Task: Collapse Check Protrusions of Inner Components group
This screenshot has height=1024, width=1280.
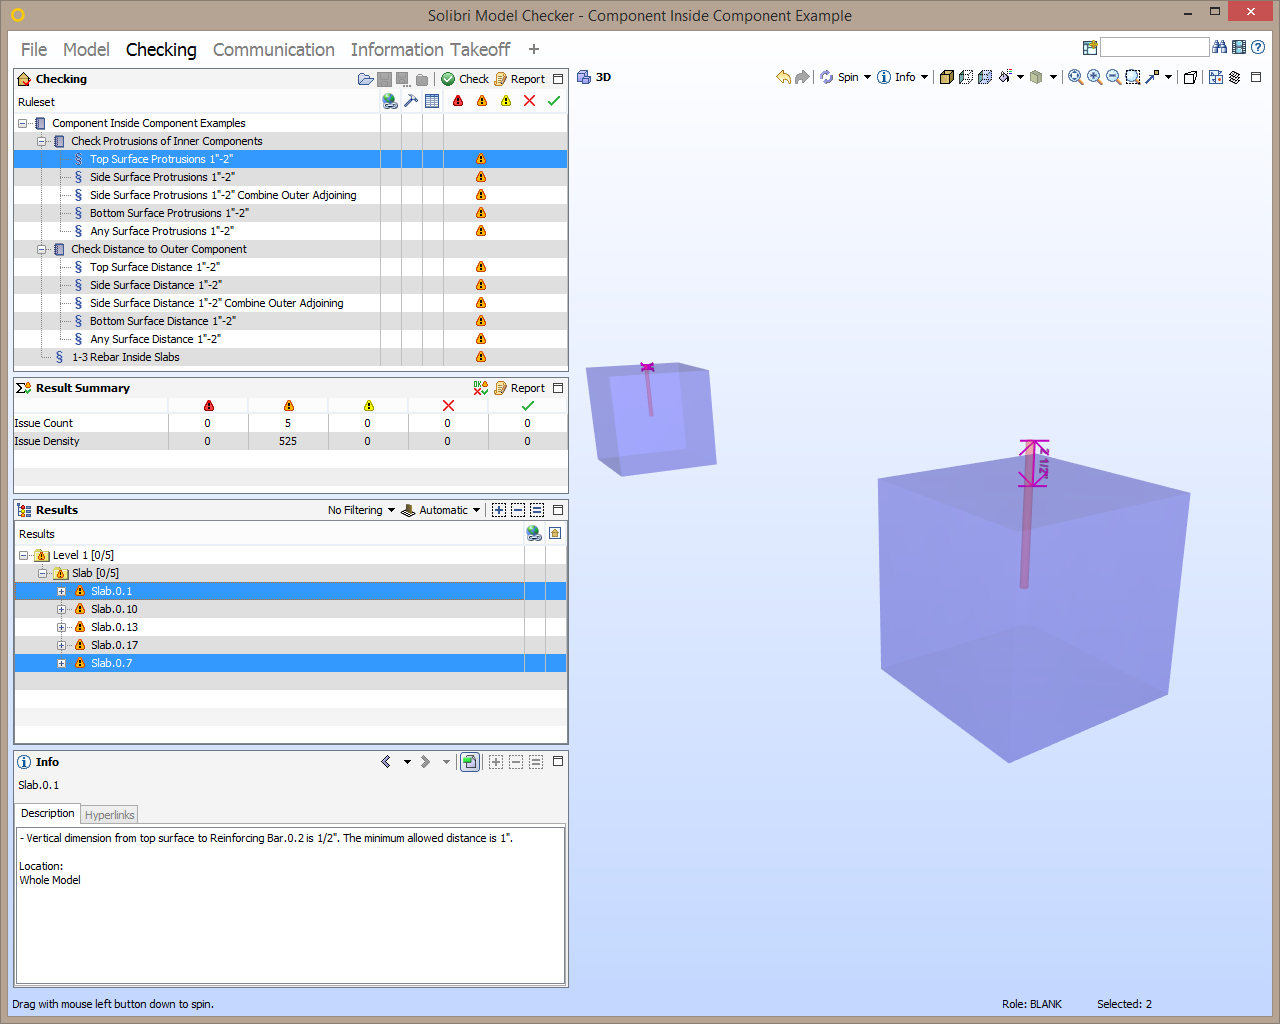Action: [x=42, y=142]
